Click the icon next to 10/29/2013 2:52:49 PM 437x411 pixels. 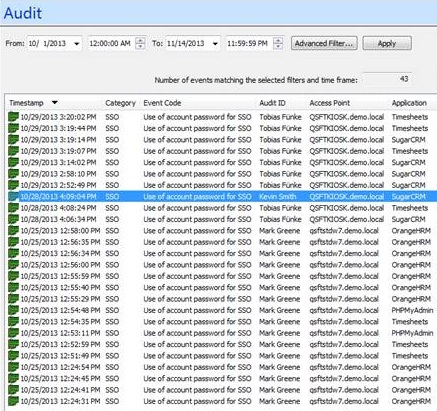[13, 185]
